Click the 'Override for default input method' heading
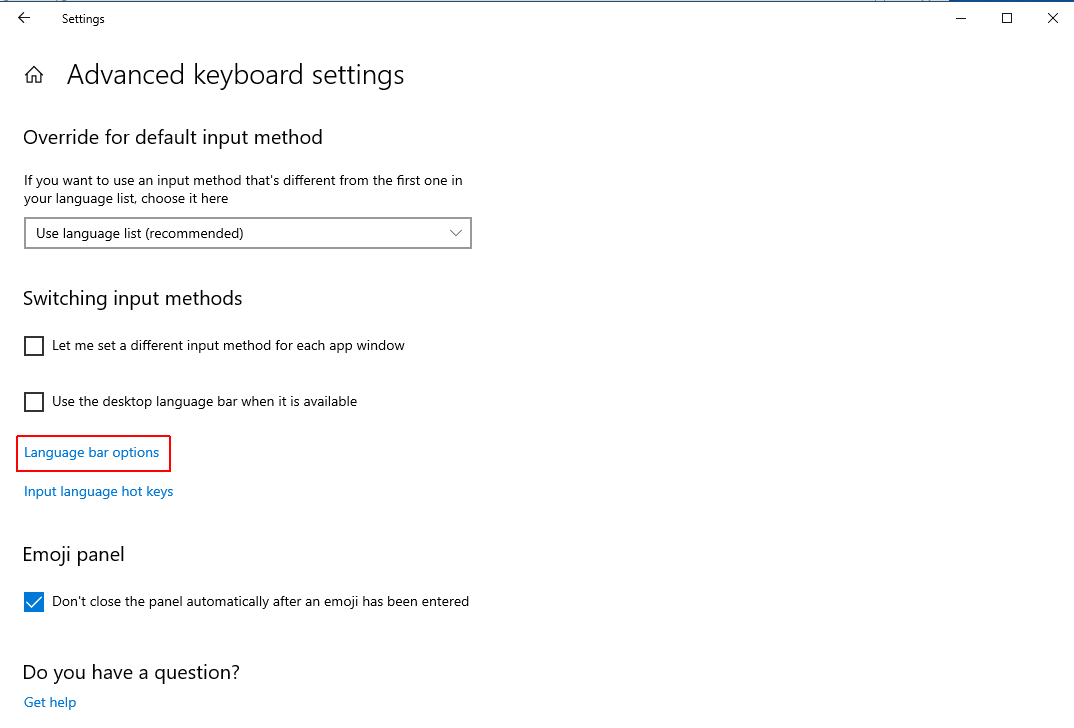 [173, 138]
